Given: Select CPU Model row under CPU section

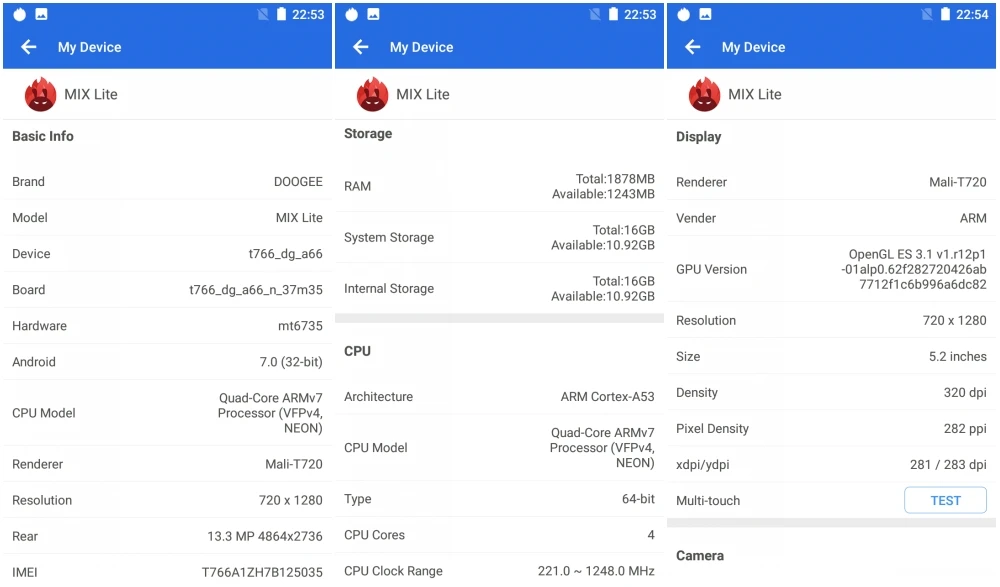Looking at the screenshot, I should (x=499, y=447).
